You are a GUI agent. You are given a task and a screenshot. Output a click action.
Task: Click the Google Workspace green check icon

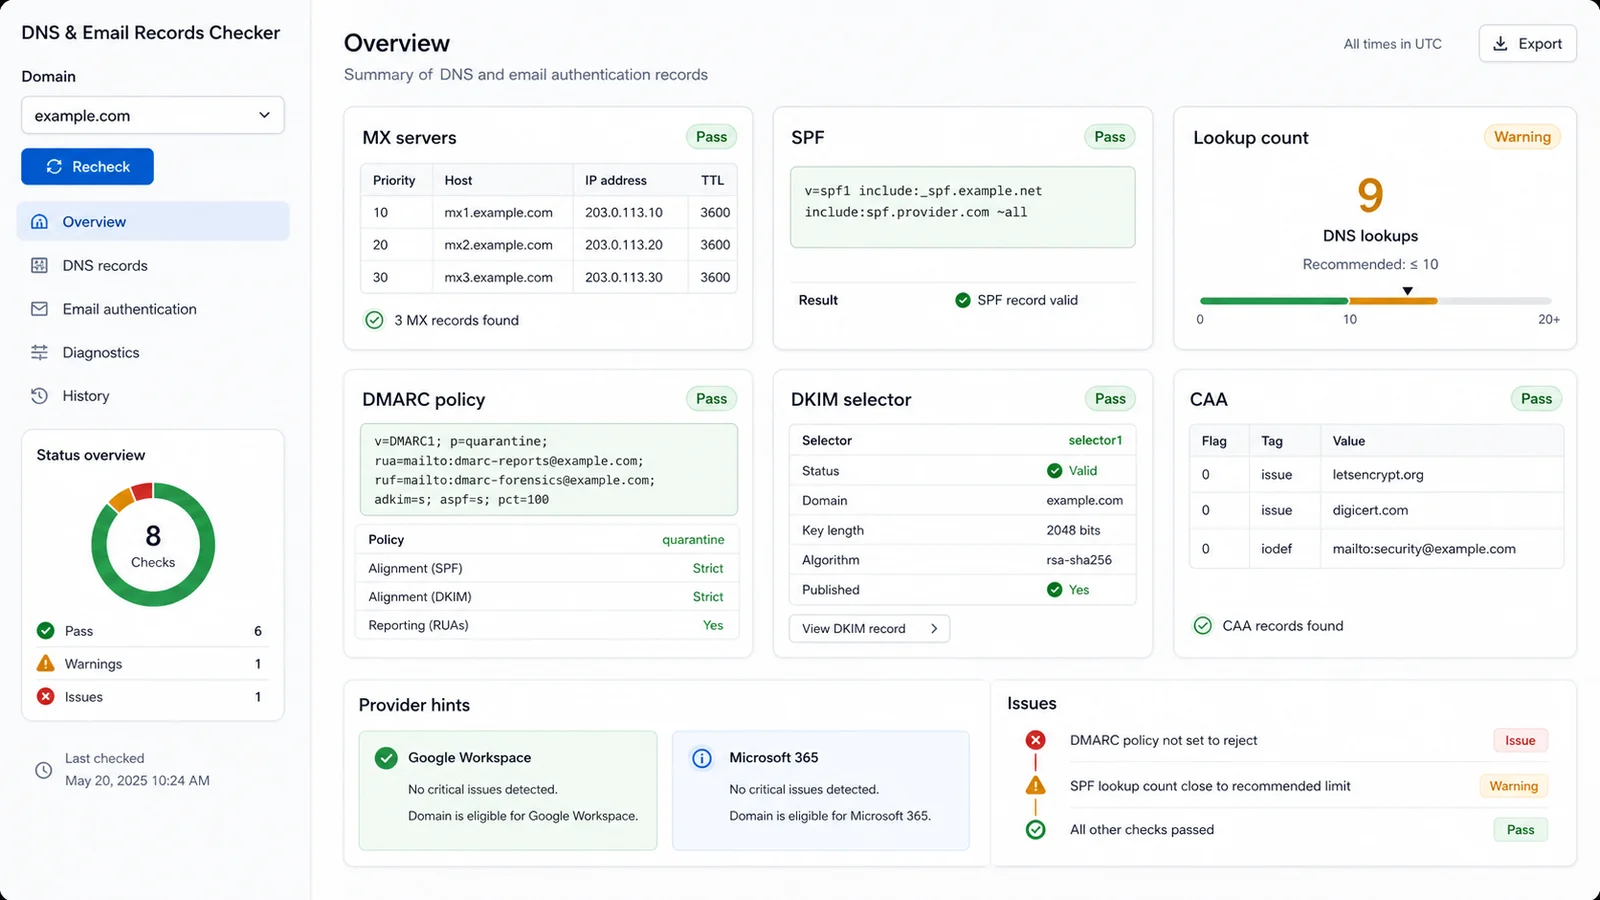(x=386, y=758)
